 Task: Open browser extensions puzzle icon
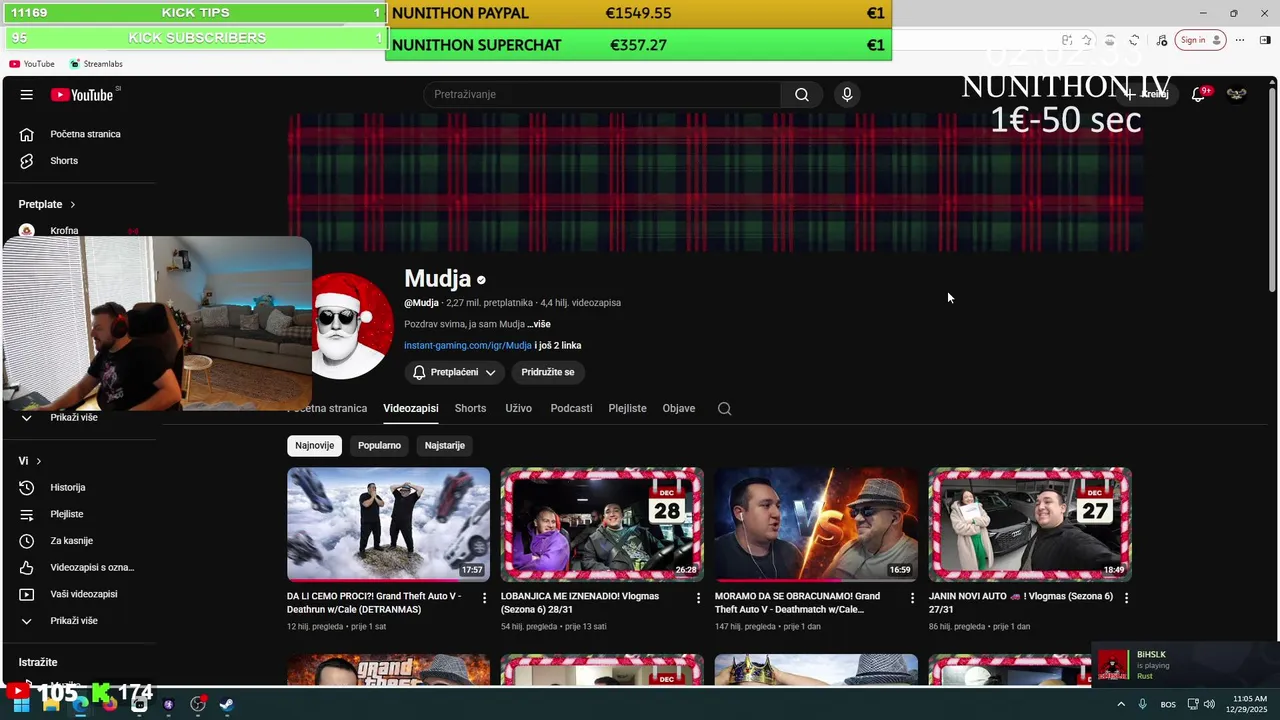click(x=1134, y=40)
